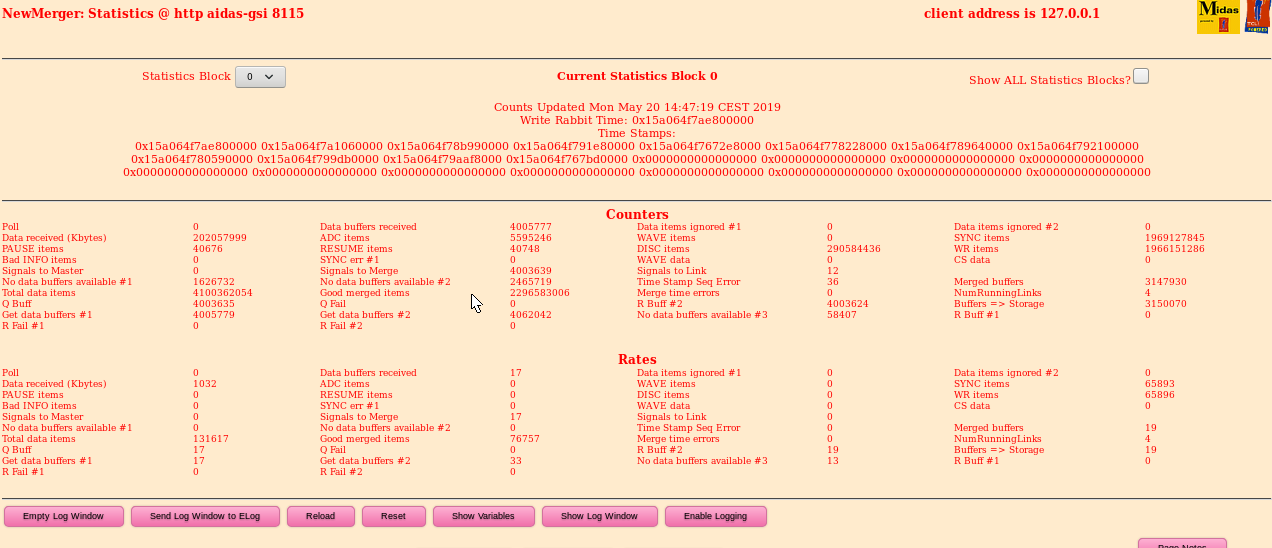Click the Show Variables button
1272x548 pixels.
point(484,516)
